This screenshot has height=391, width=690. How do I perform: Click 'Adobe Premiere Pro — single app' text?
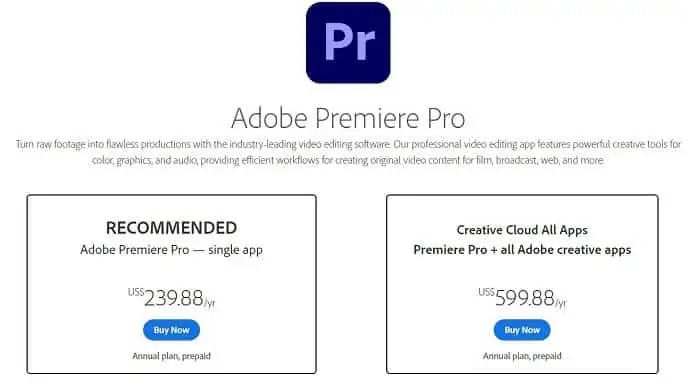click(x=172, y=250)
